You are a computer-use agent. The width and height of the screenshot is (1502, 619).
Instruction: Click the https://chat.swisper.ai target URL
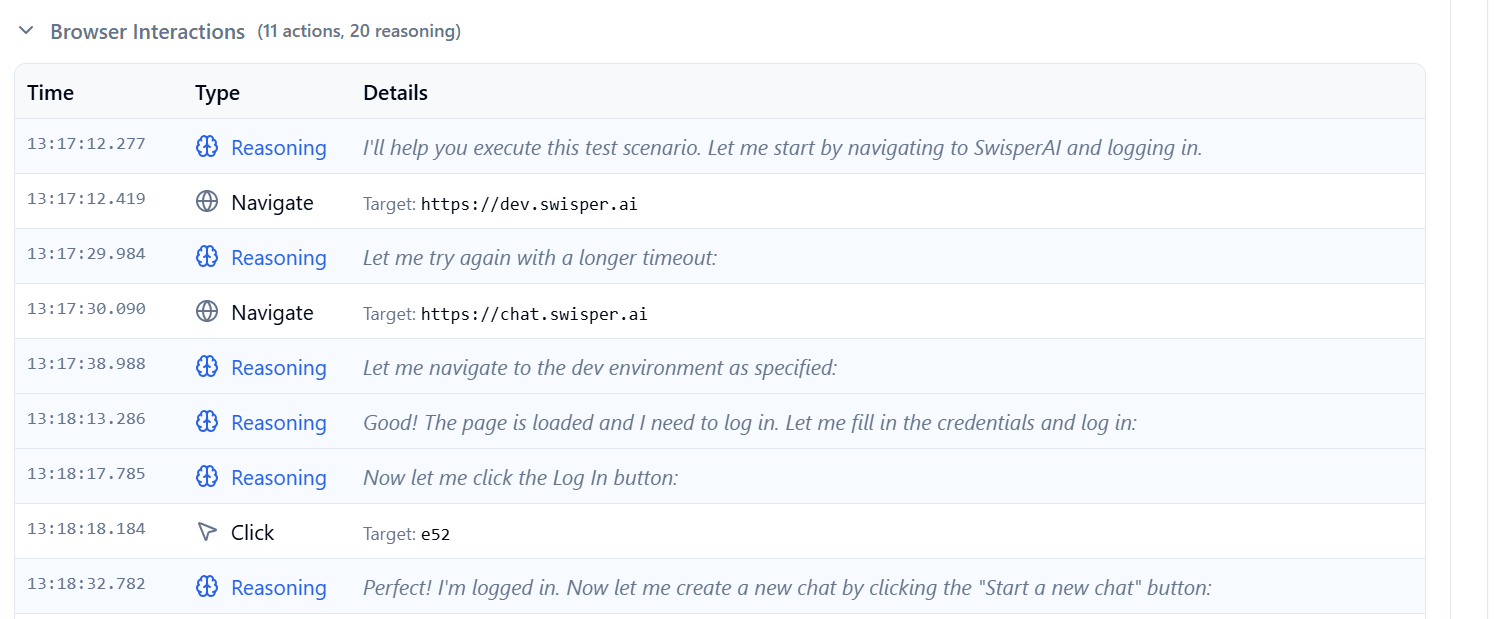[x=534, y=314]
